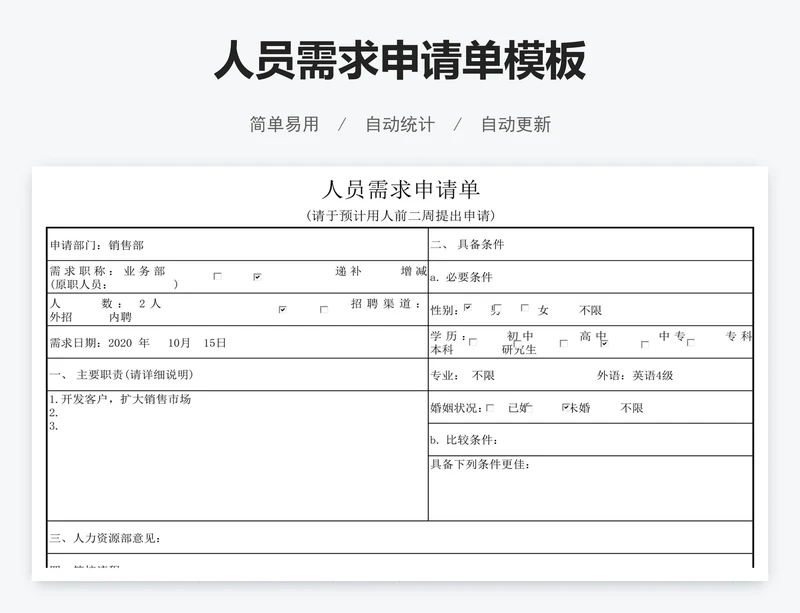800x613 pixels.
Task: Click the line 1.开发客户,扩大销售市场
Action: click(x=120, y=399)
